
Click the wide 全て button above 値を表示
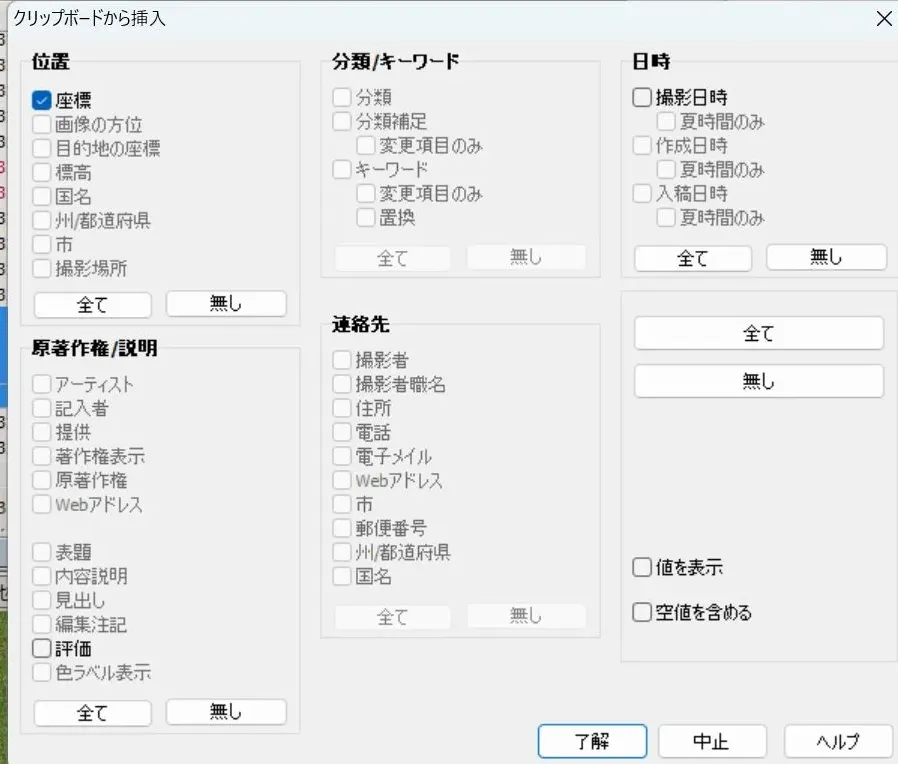(759, 334)
